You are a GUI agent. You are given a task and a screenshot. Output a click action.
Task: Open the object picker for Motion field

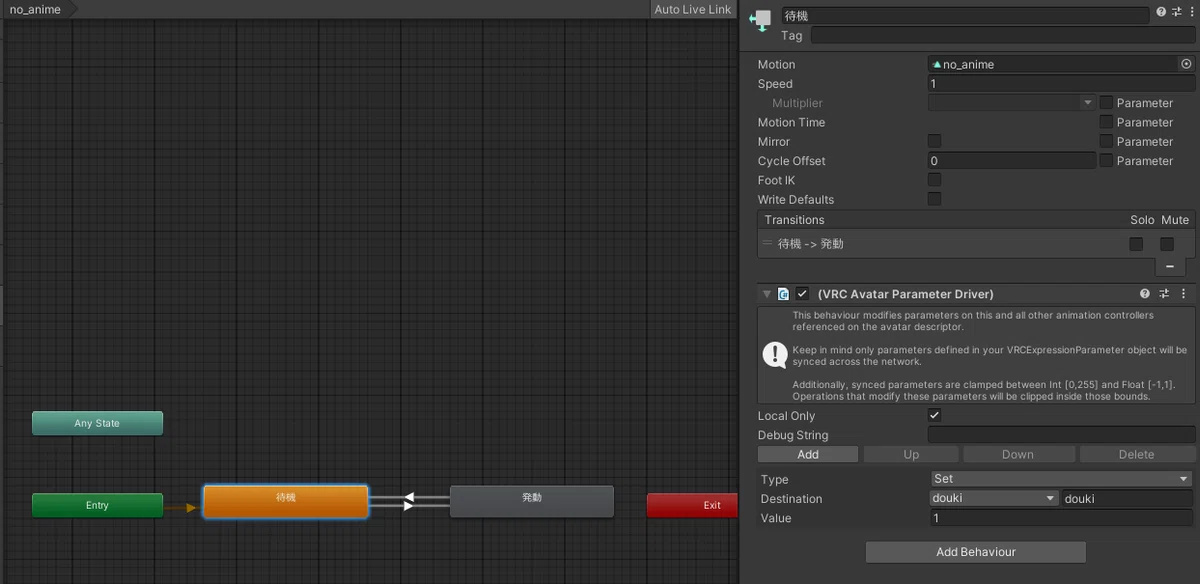click(x=1186, y=64)
